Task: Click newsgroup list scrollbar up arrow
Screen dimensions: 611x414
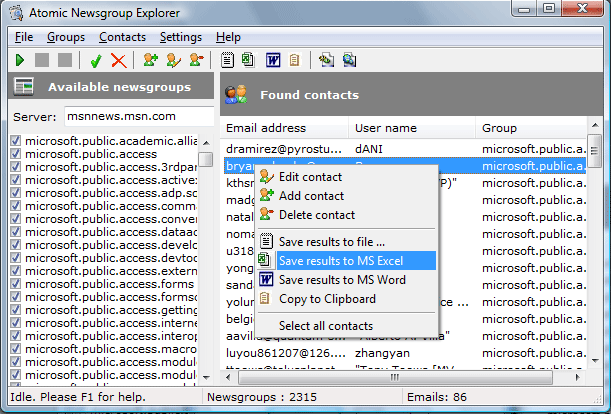Action: (x=206, y=143)
